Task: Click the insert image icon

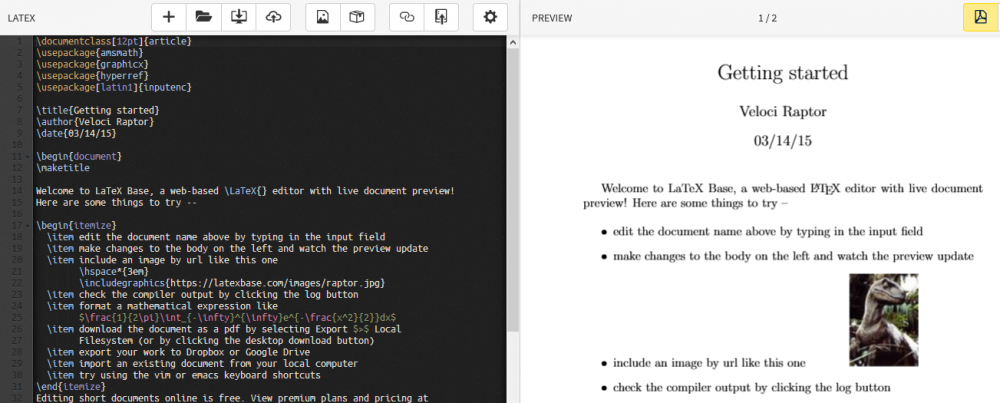Action: (322, 17)
